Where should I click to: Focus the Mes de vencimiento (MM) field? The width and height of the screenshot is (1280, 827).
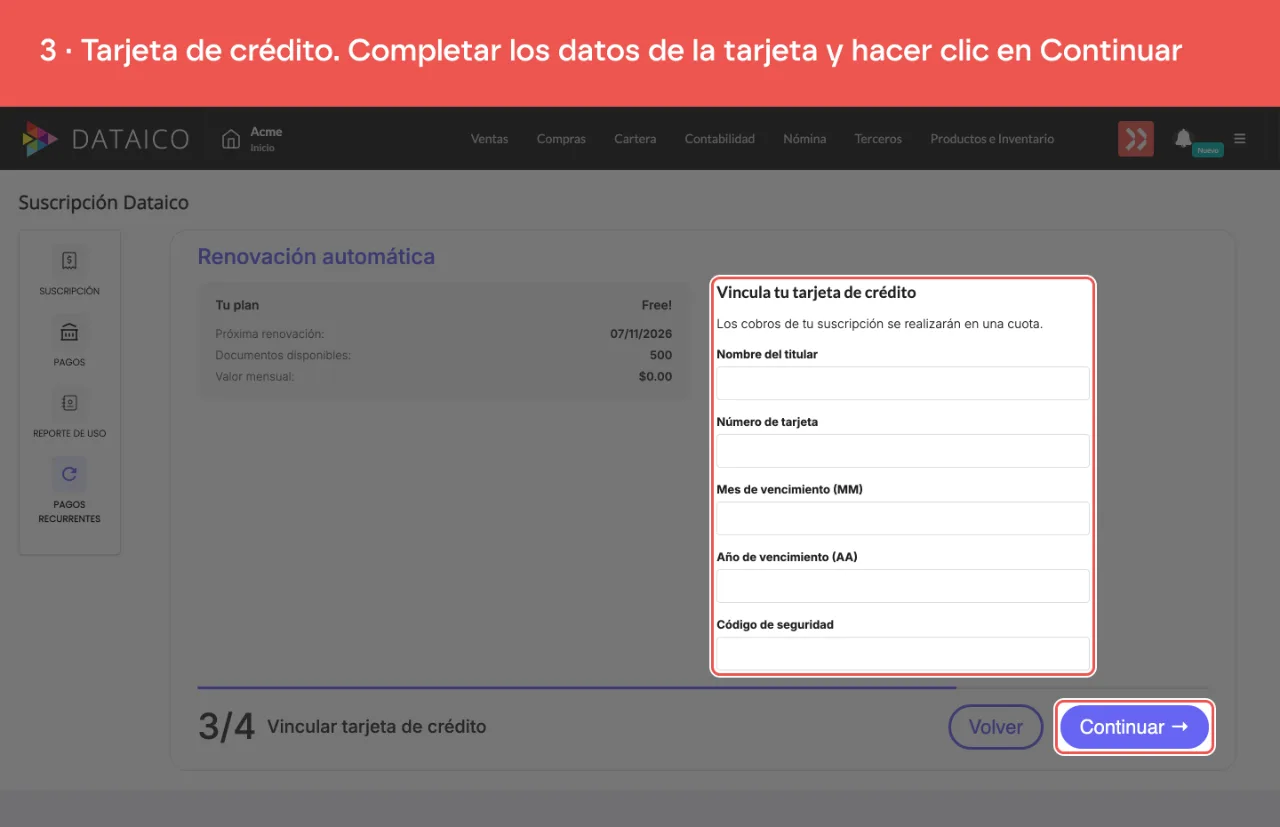click(903, 518)
